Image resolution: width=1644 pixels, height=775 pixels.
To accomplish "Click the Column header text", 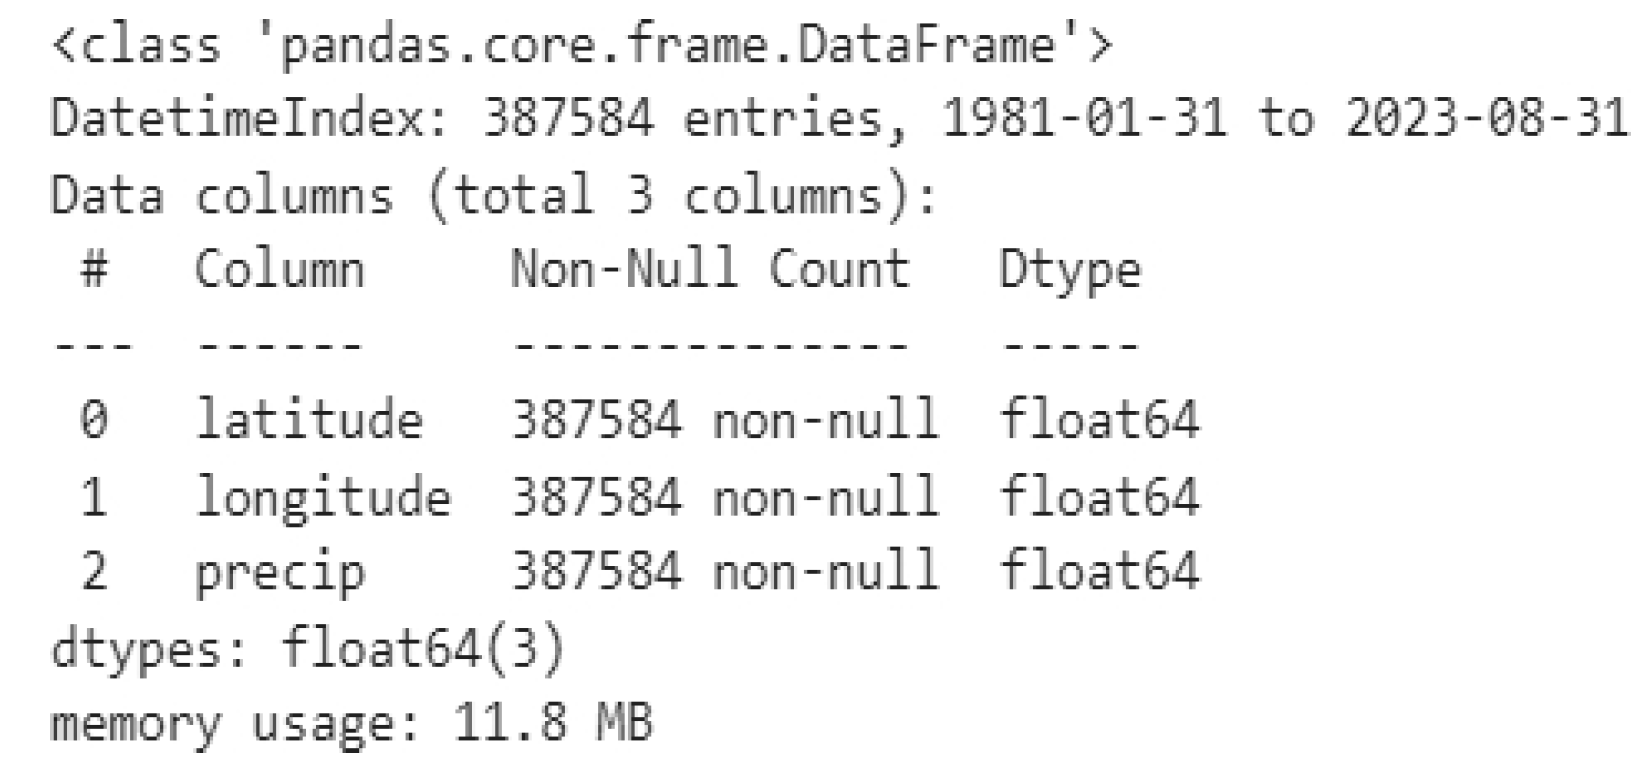I will pos(279,270).
